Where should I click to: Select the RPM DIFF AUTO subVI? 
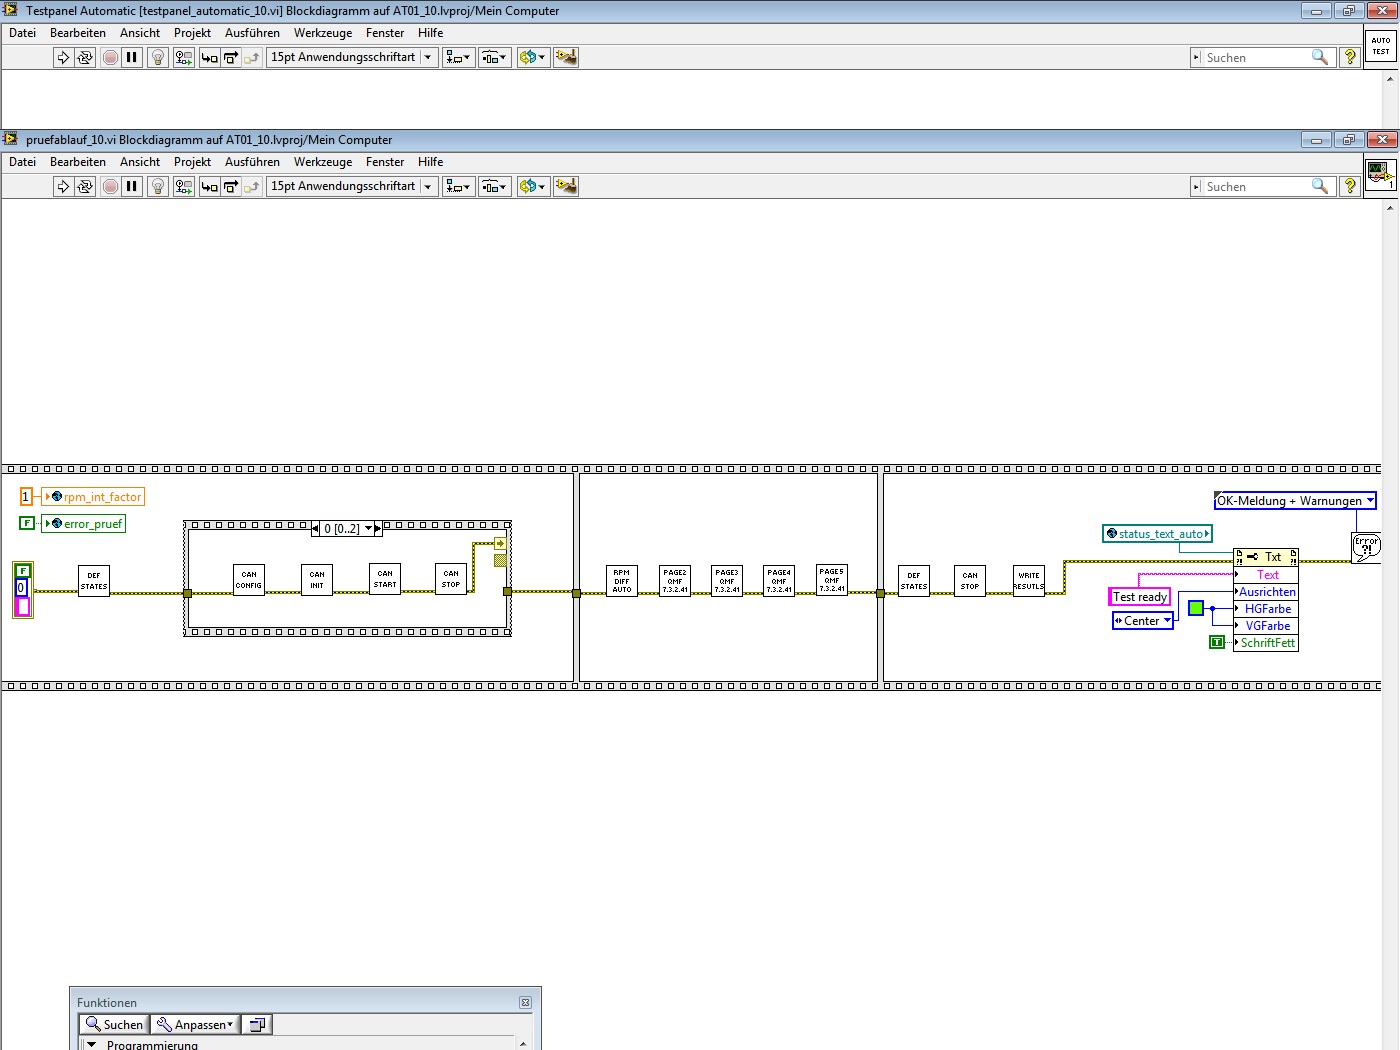(x=622, y=581)
